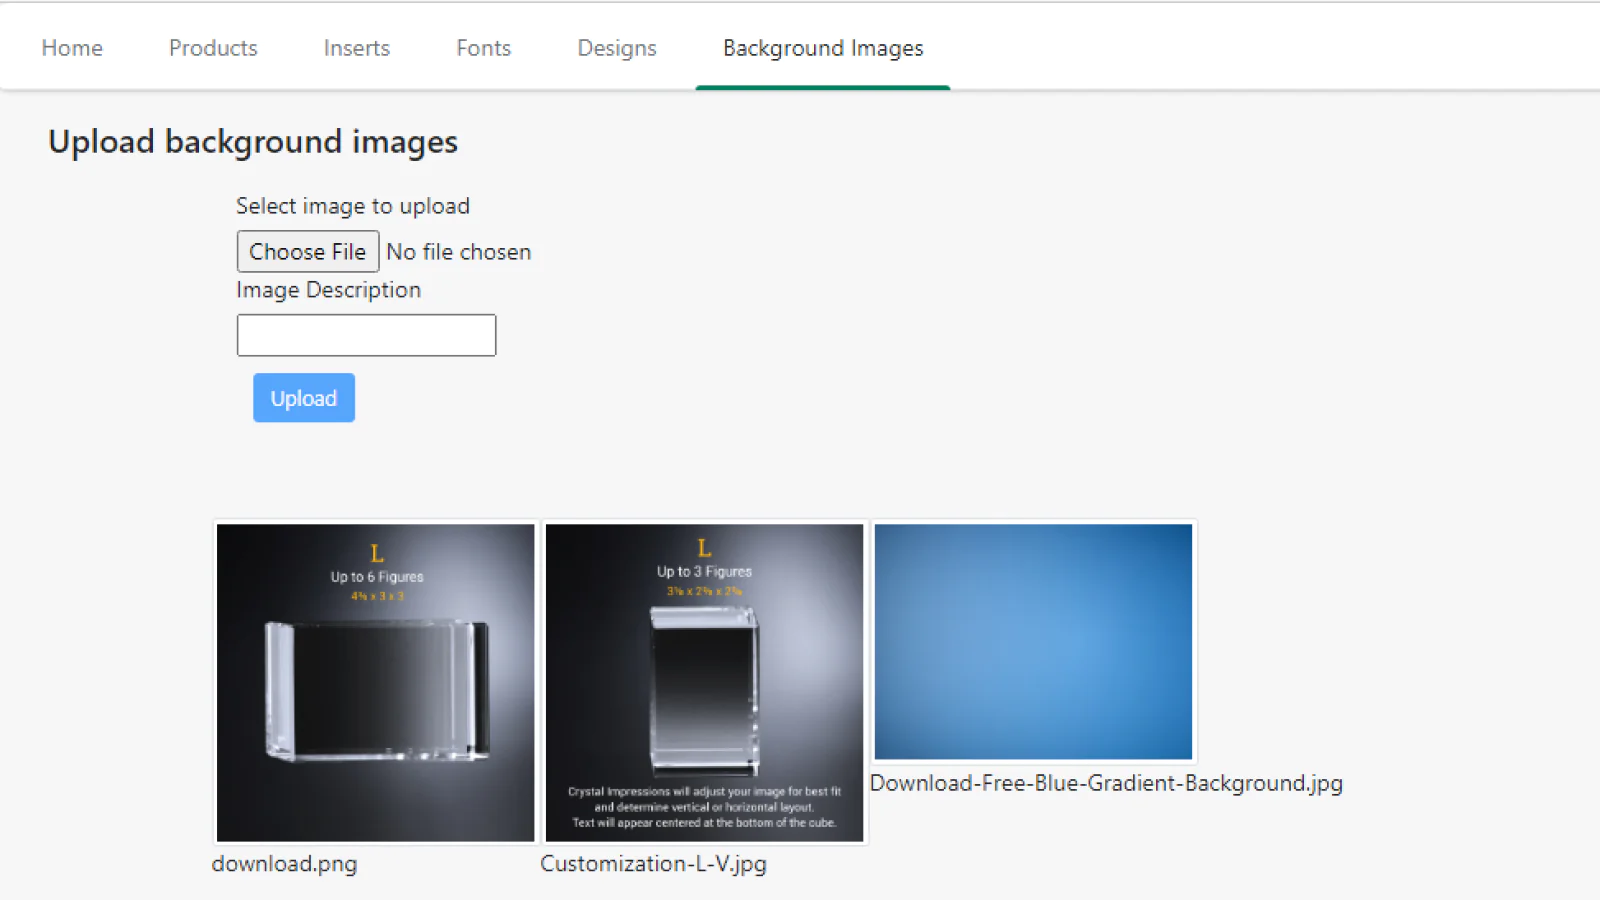
Task: Open the Home tab
Action: click(72, 48)
